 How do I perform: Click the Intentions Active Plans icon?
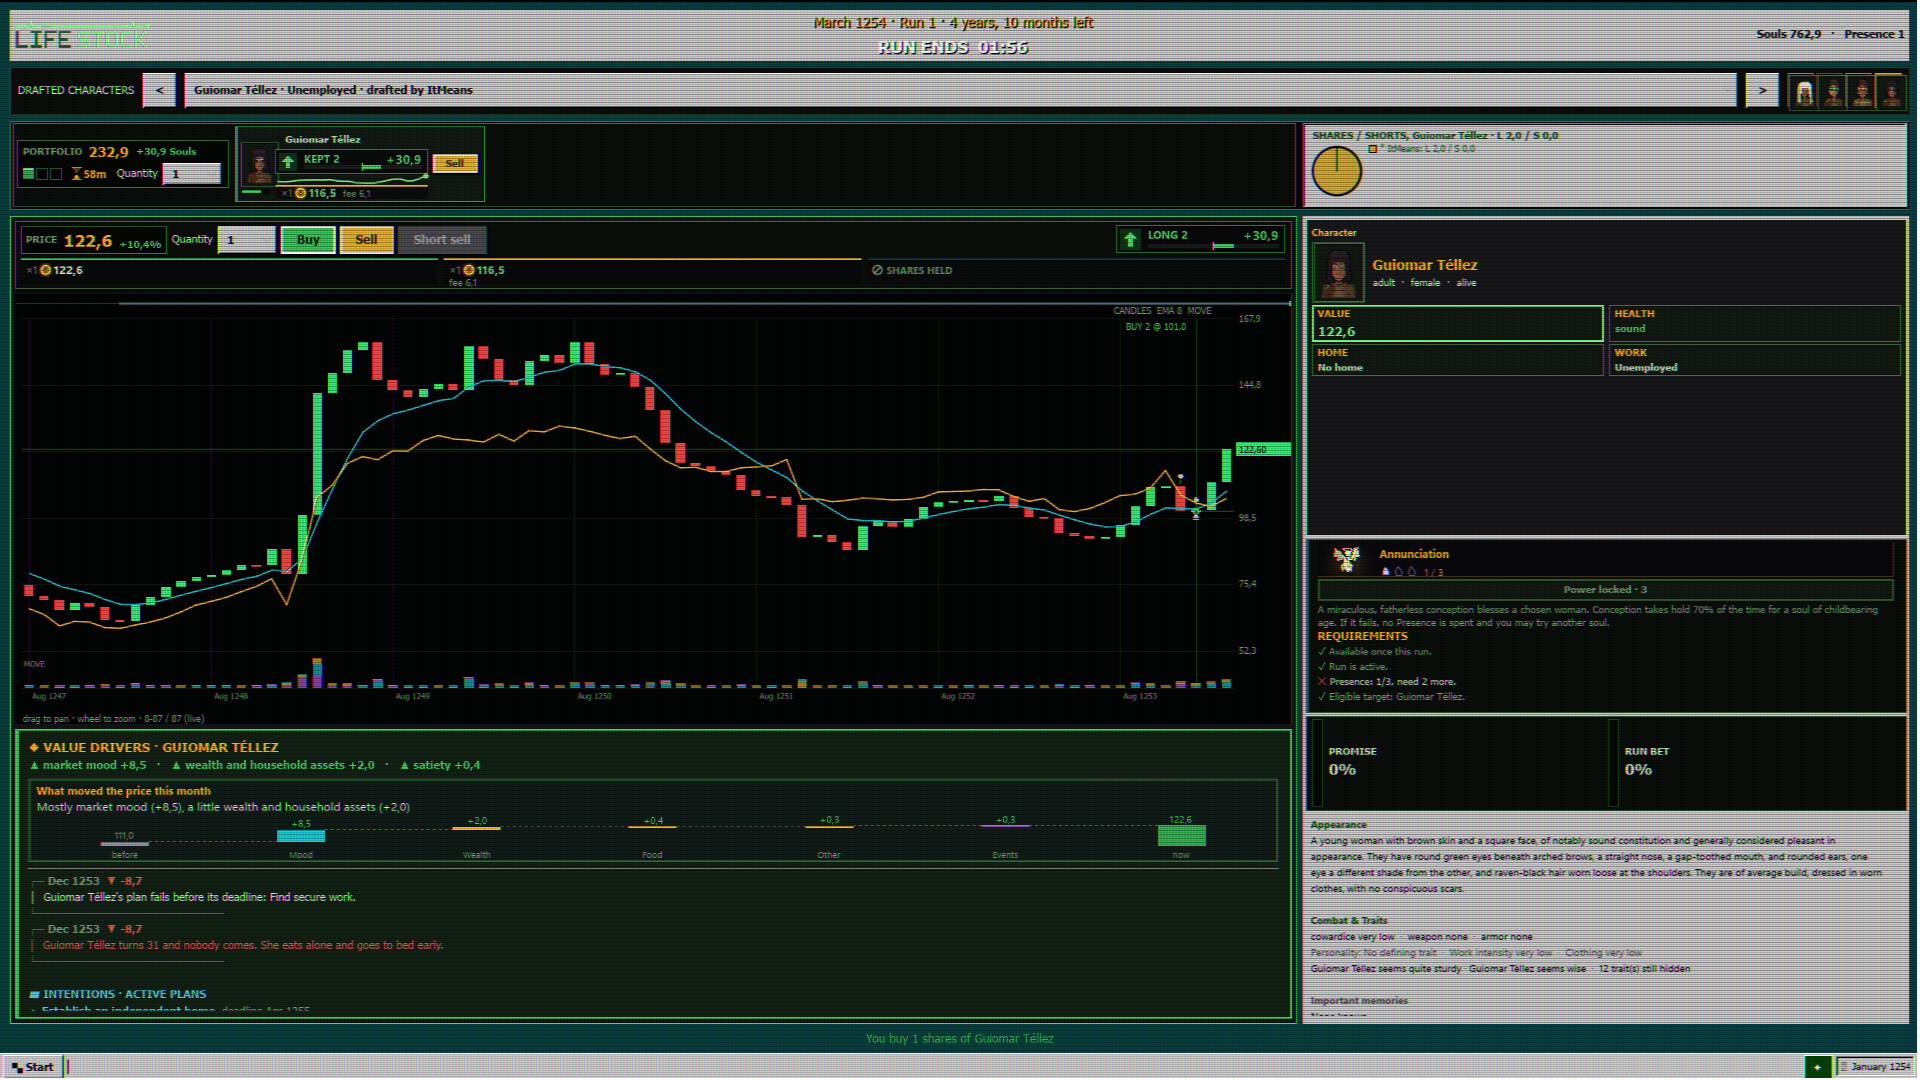click(34, 994)
